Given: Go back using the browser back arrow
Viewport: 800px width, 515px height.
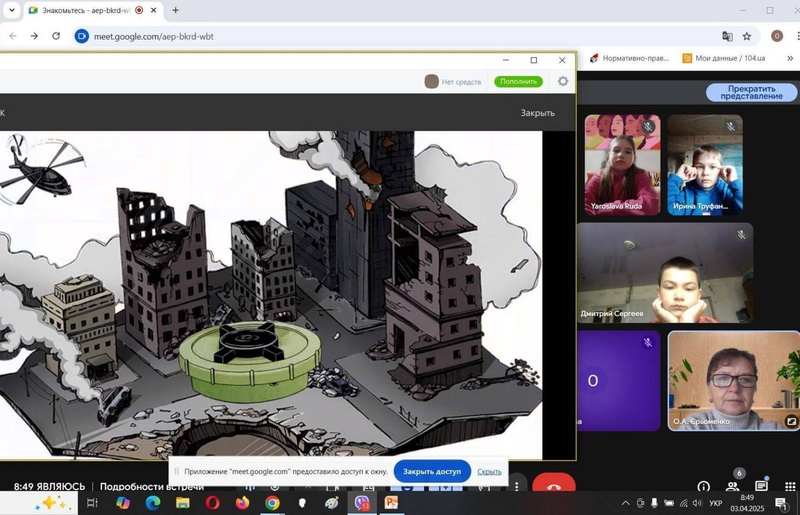Looking at the screenshot, I should click(13, 36).
